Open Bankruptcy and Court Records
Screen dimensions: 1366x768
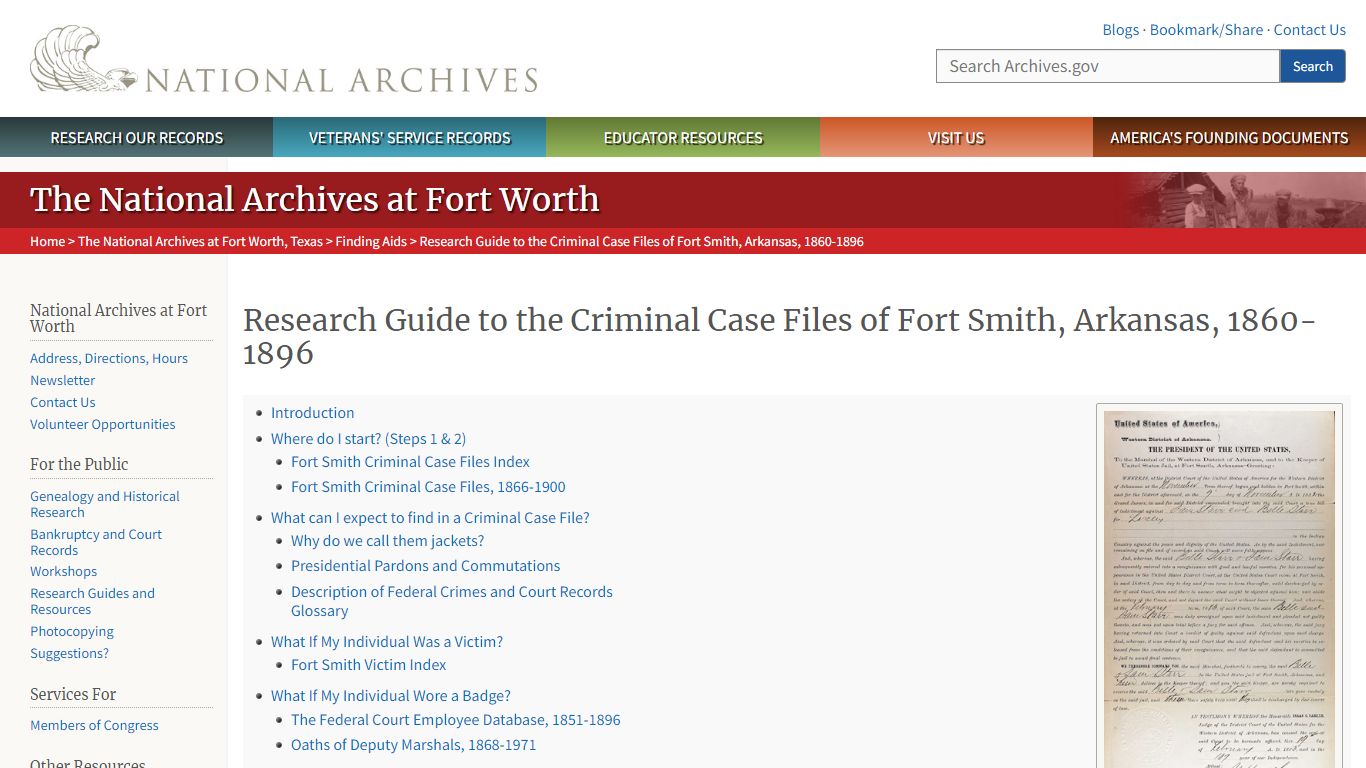[x=96, y=542]
